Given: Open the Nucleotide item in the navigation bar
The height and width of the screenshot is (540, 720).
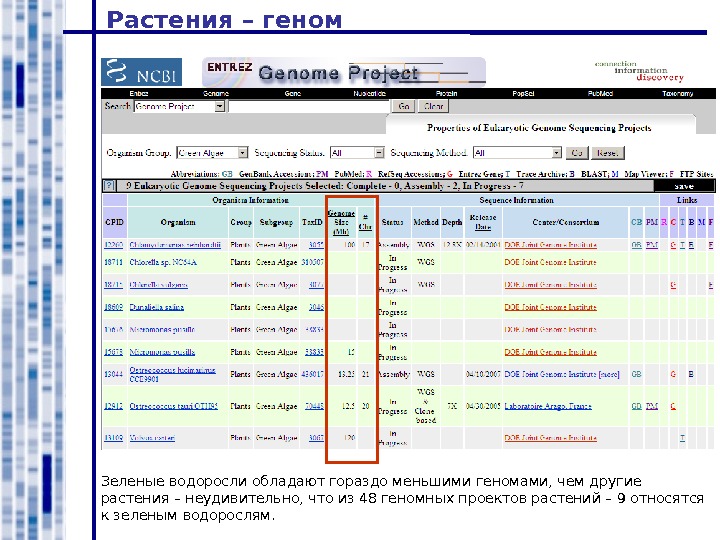Looking at the screenshot, I should coord(369,93).
